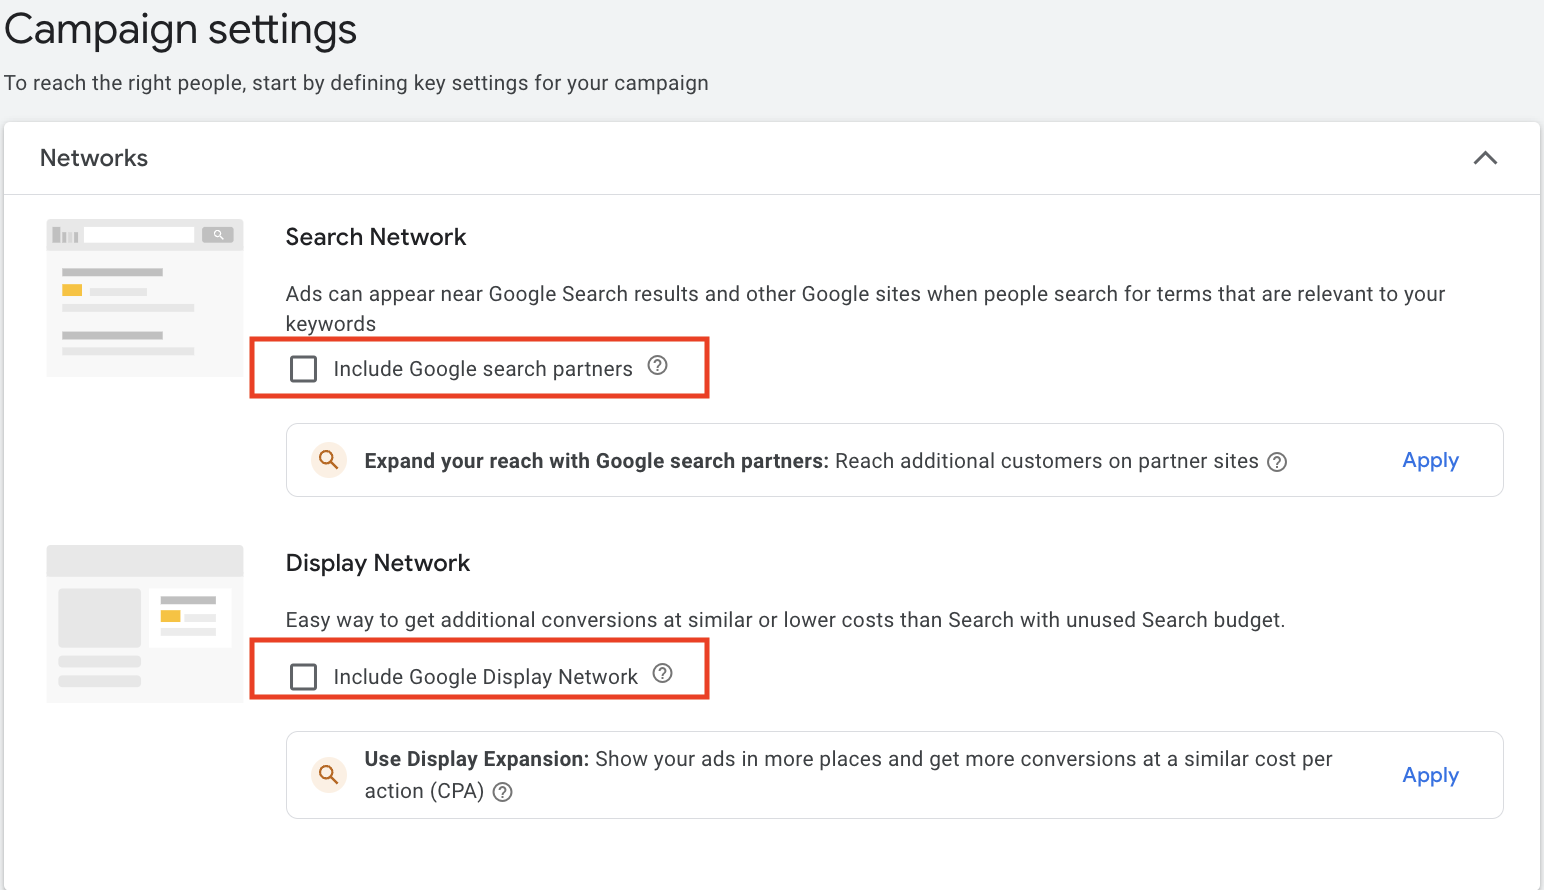
Task: Click magnifier icon in Use Display Expansion card
Action: 328,774
